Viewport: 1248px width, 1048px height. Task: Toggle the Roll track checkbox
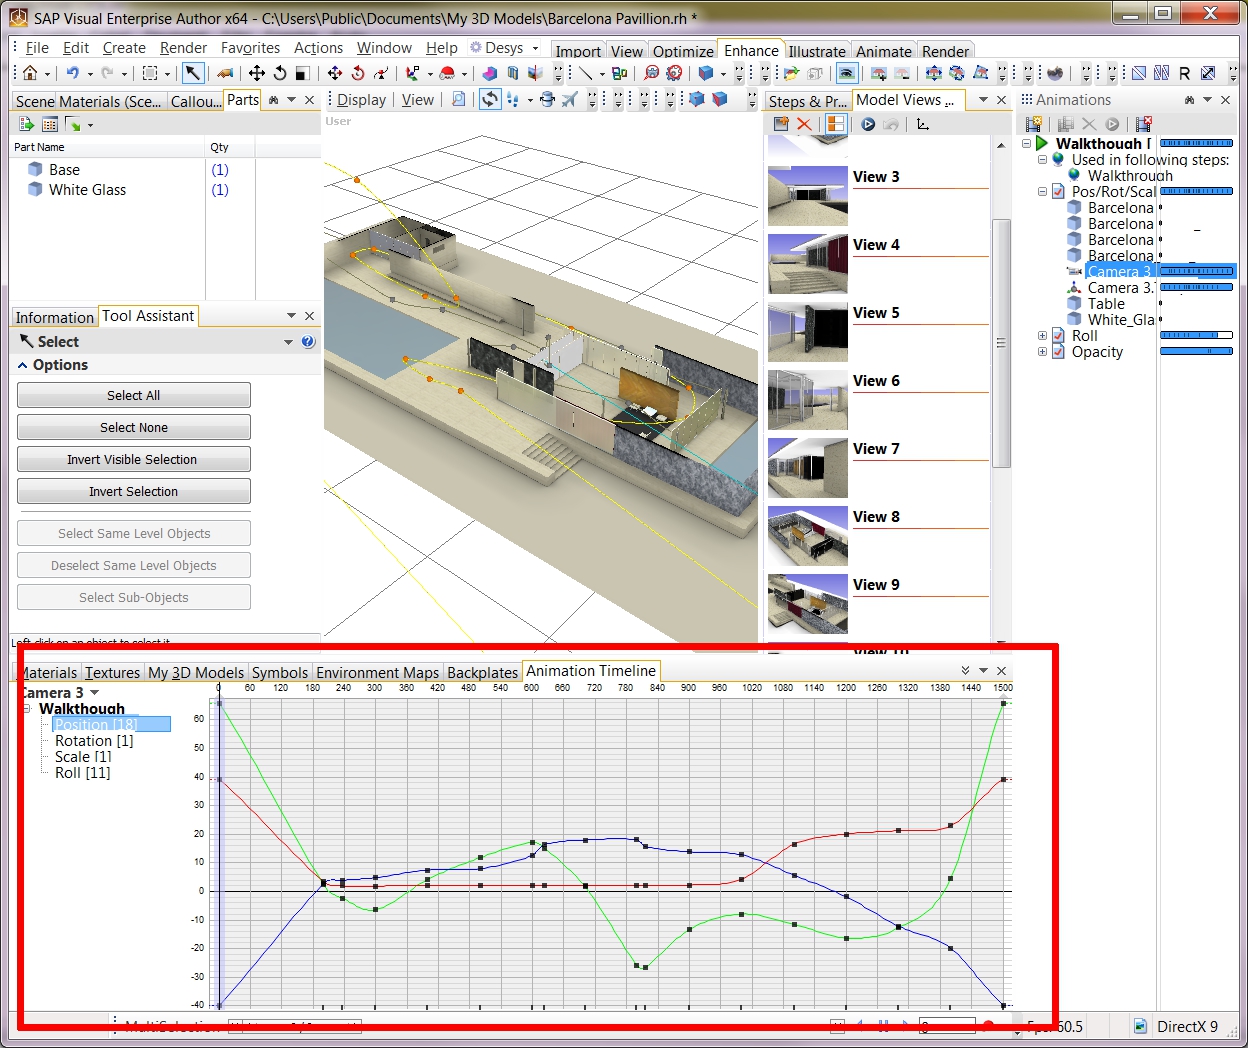(1058, 336)
